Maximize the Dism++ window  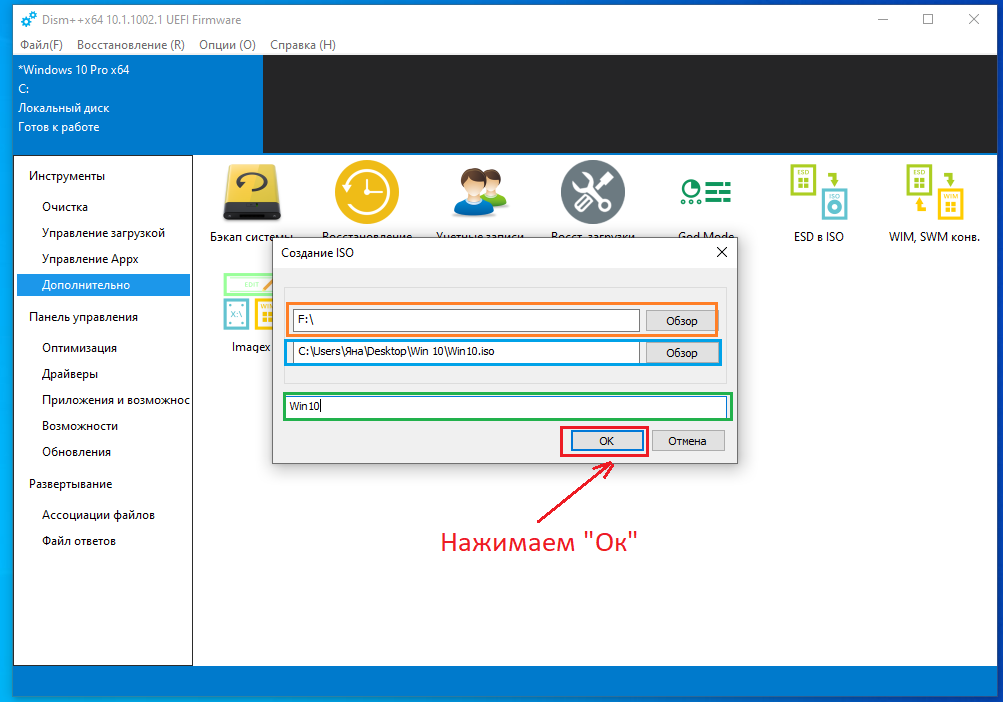928,20
